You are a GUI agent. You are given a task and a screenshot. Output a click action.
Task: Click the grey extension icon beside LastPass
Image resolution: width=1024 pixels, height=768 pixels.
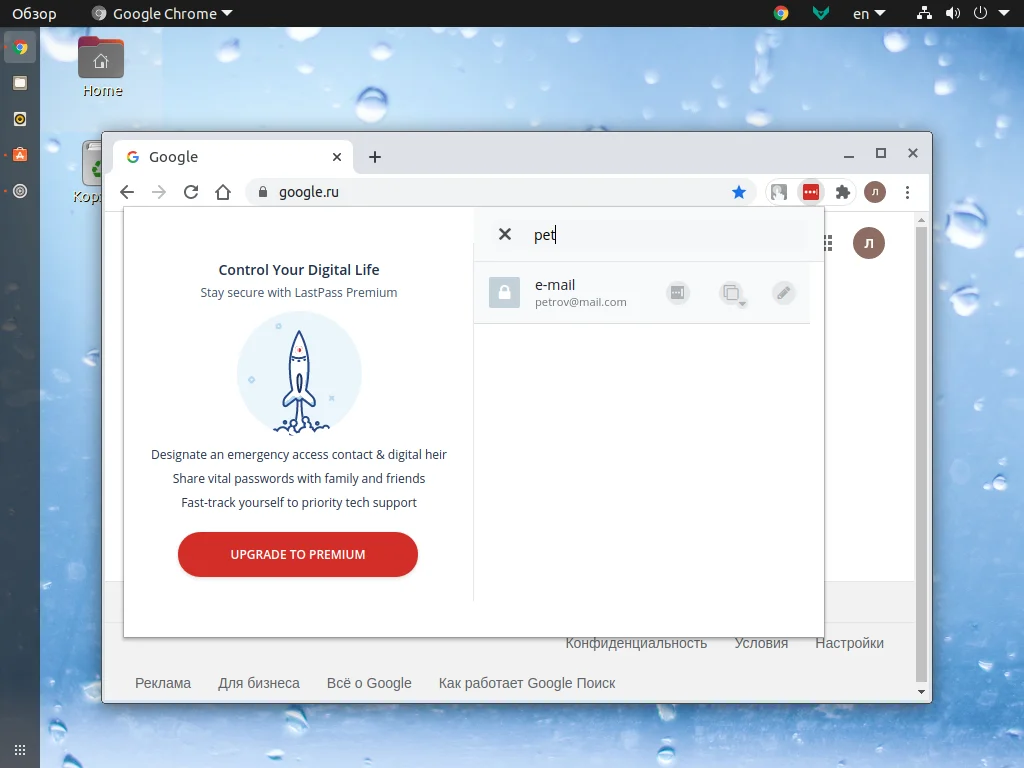point(778,192)
